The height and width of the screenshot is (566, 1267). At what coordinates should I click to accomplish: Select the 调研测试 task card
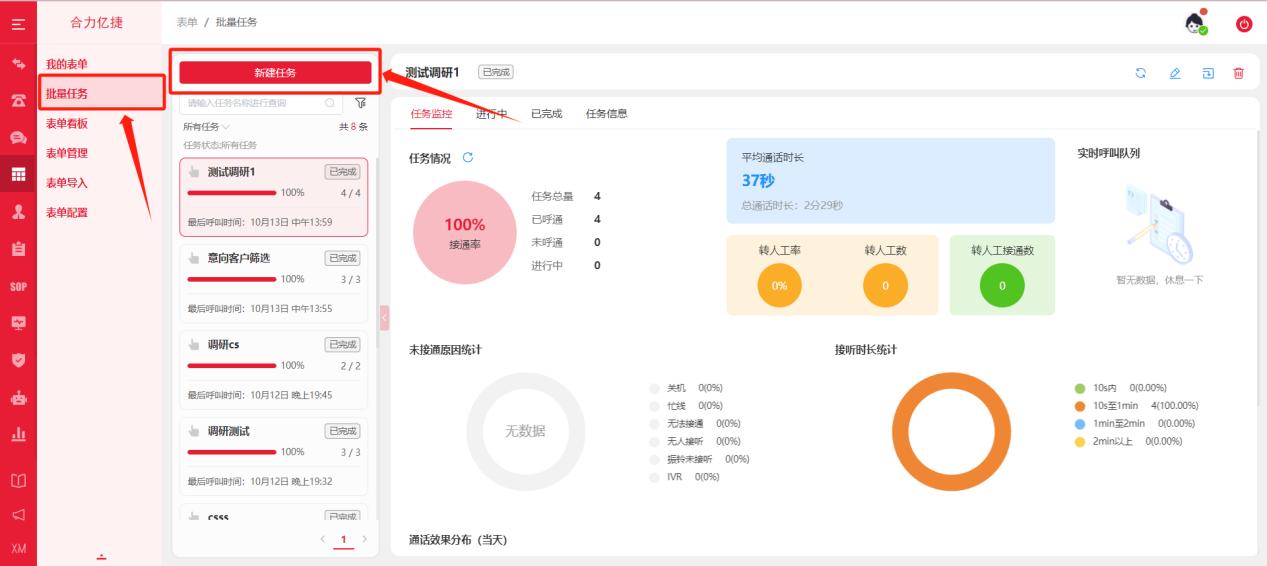click(x=273, y=457)
